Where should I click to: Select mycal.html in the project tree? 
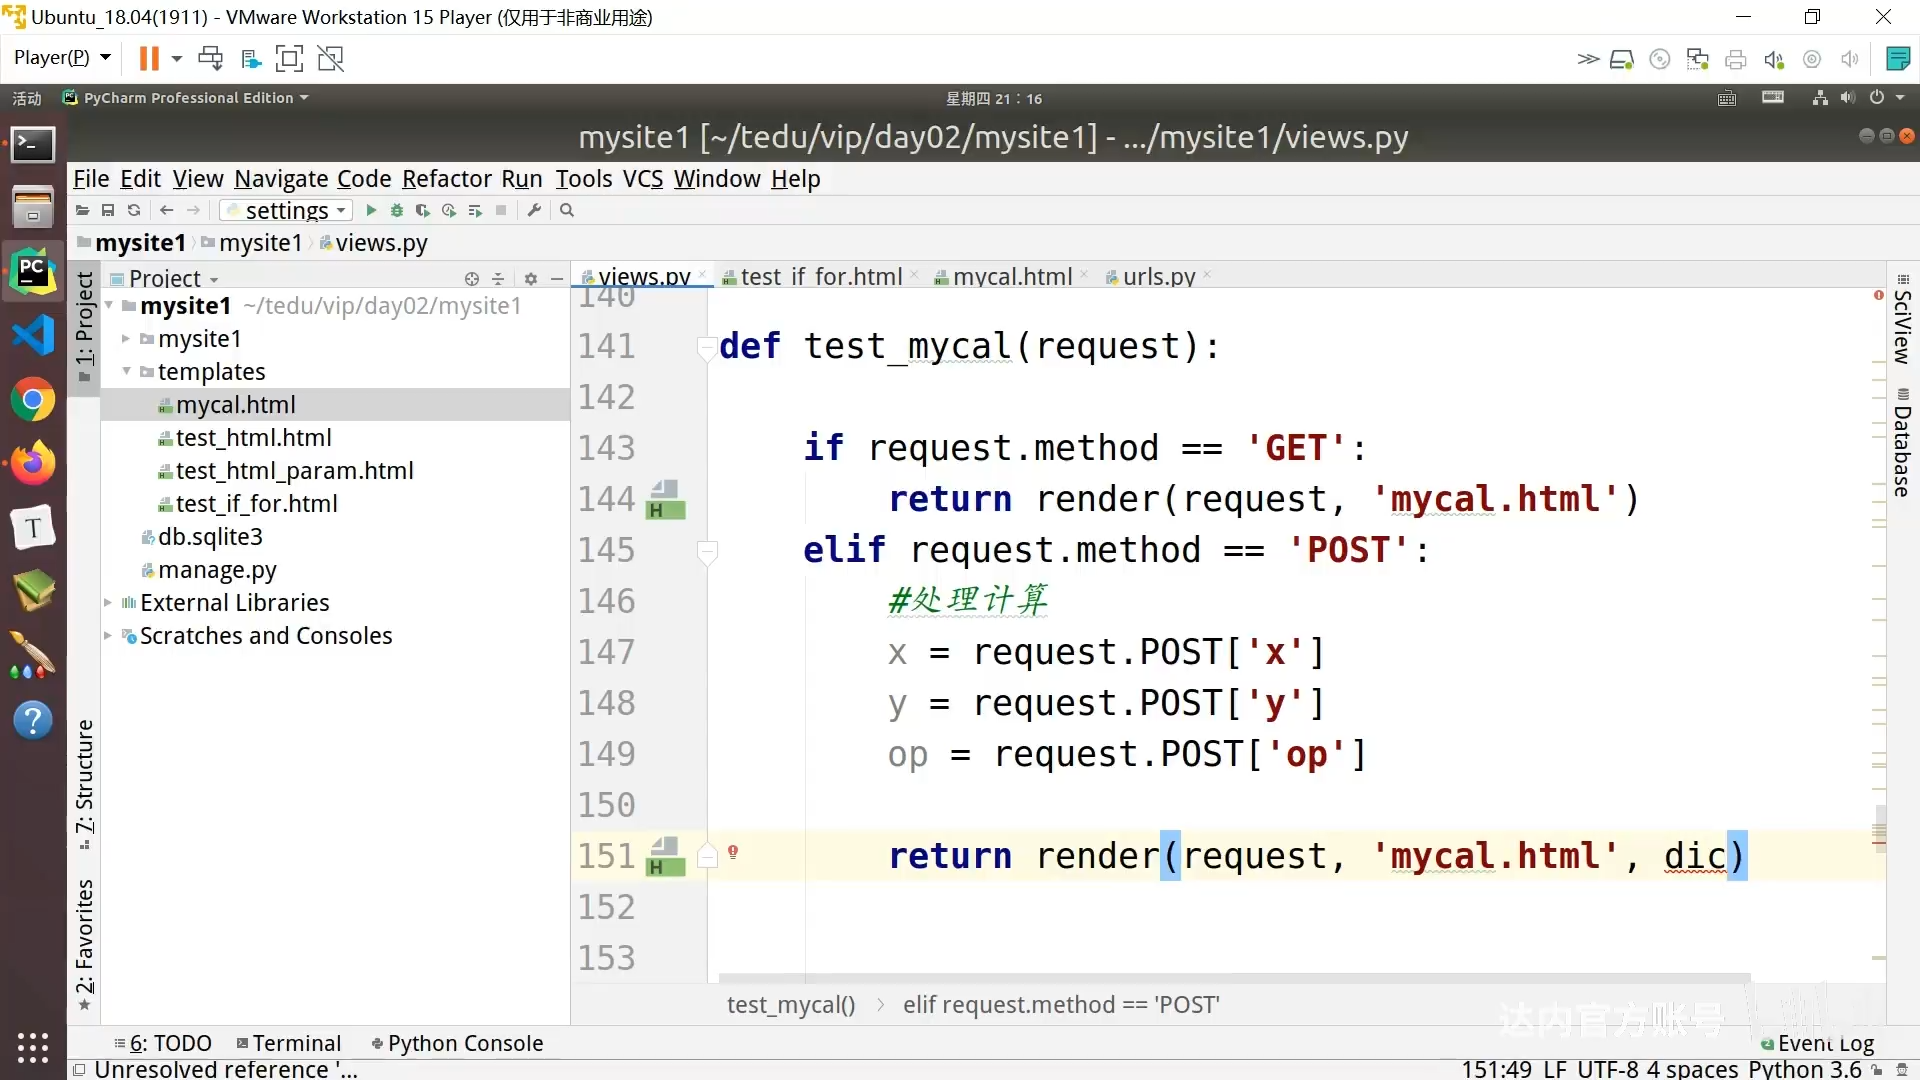[237, 404]
